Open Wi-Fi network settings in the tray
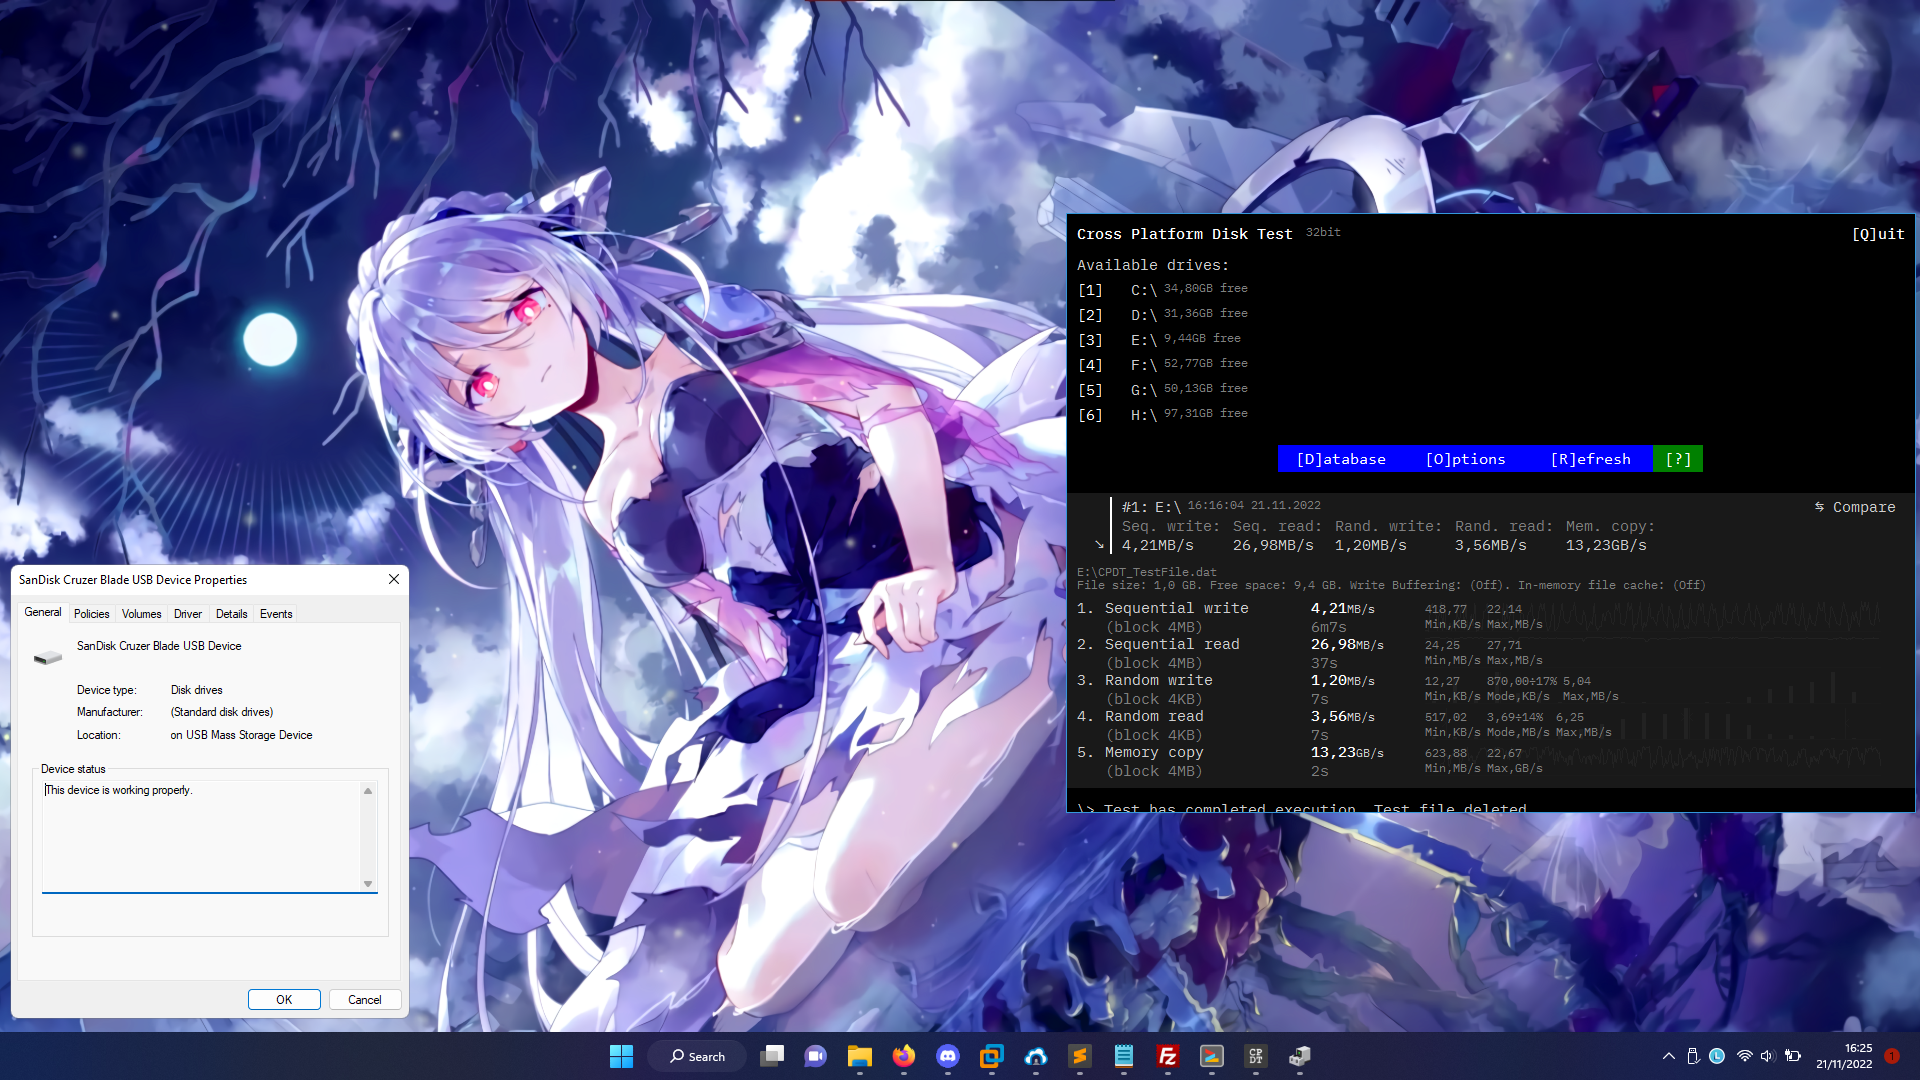 (1744, 1056)
